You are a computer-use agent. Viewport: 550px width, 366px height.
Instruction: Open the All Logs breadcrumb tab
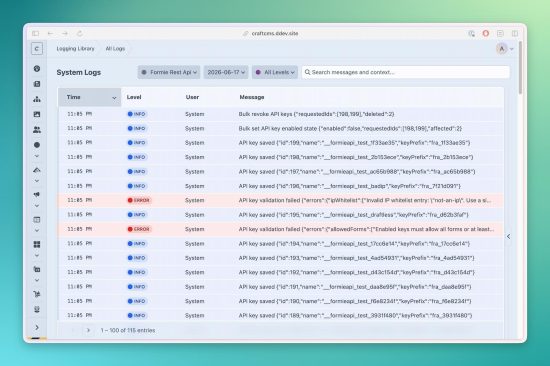pyautogui.click(x=115, y=48)
